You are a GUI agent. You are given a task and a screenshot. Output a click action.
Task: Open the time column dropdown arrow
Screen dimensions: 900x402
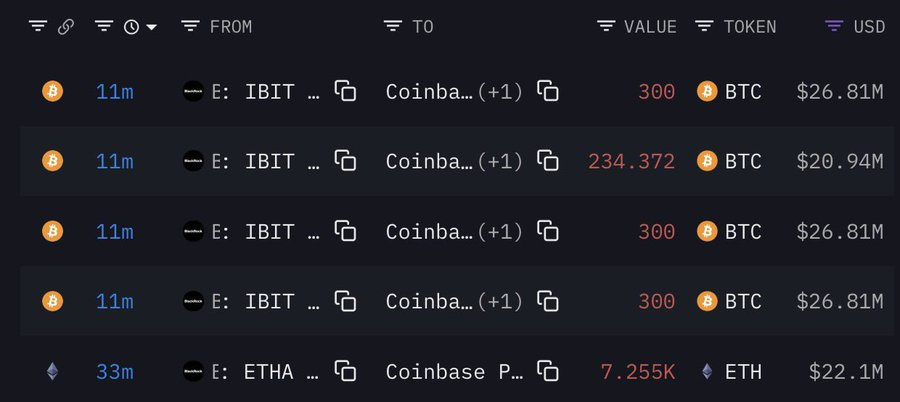click(152, 27)
